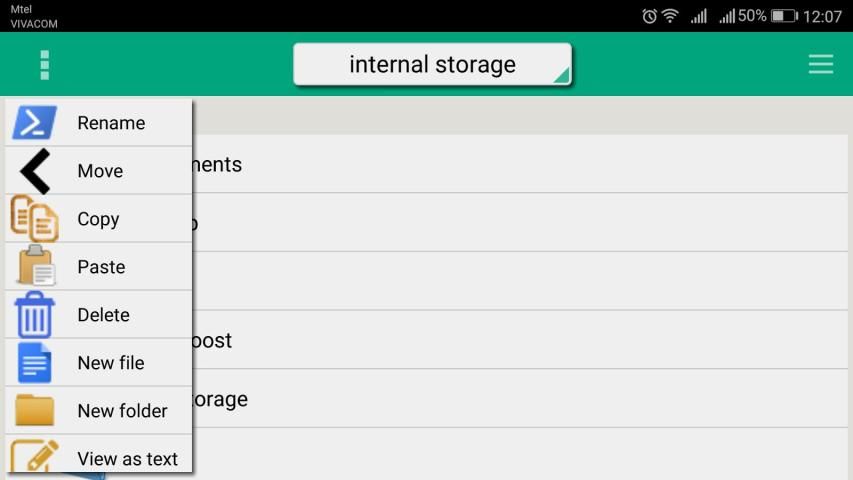This screenshot has width=853, height=480.
Task: Choose Move in the context menu
Action: click(x=100, y=171)
